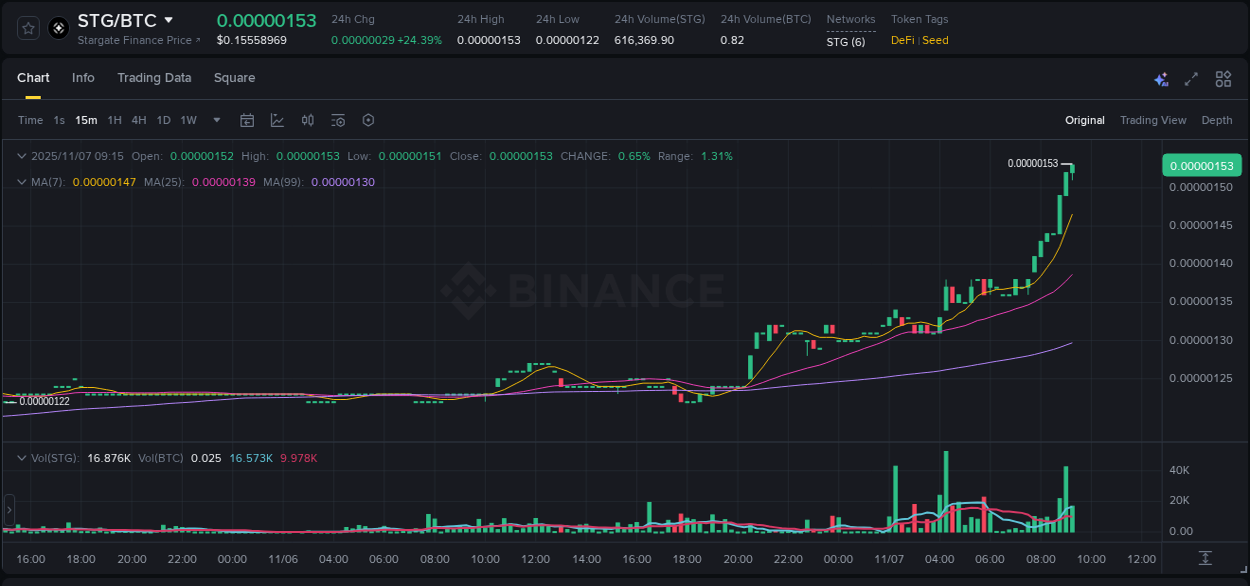The width and height of the screenshot is (1250, 586).
Task: Select the 1H timeframe
Action: click(x=113, y=120)
